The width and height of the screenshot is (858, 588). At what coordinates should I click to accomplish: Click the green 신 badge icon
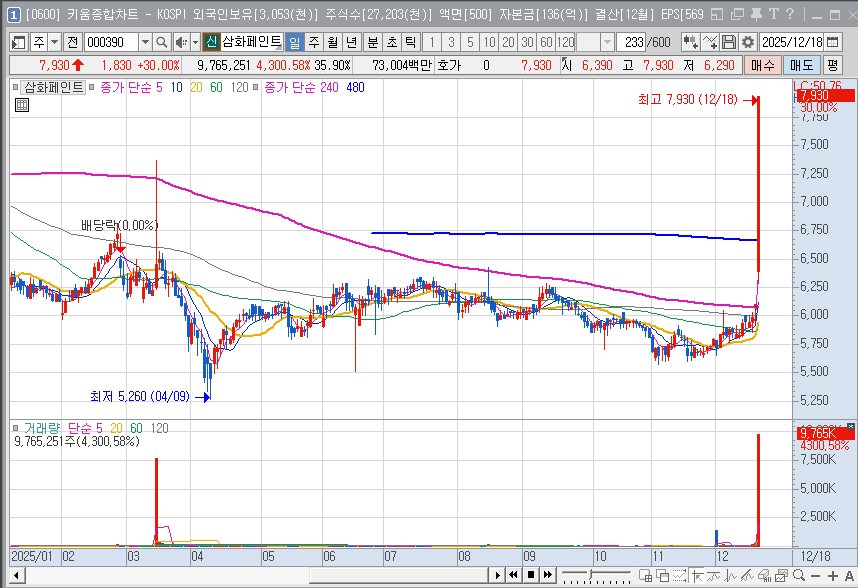pyautogui.click(x=211, y=42)
